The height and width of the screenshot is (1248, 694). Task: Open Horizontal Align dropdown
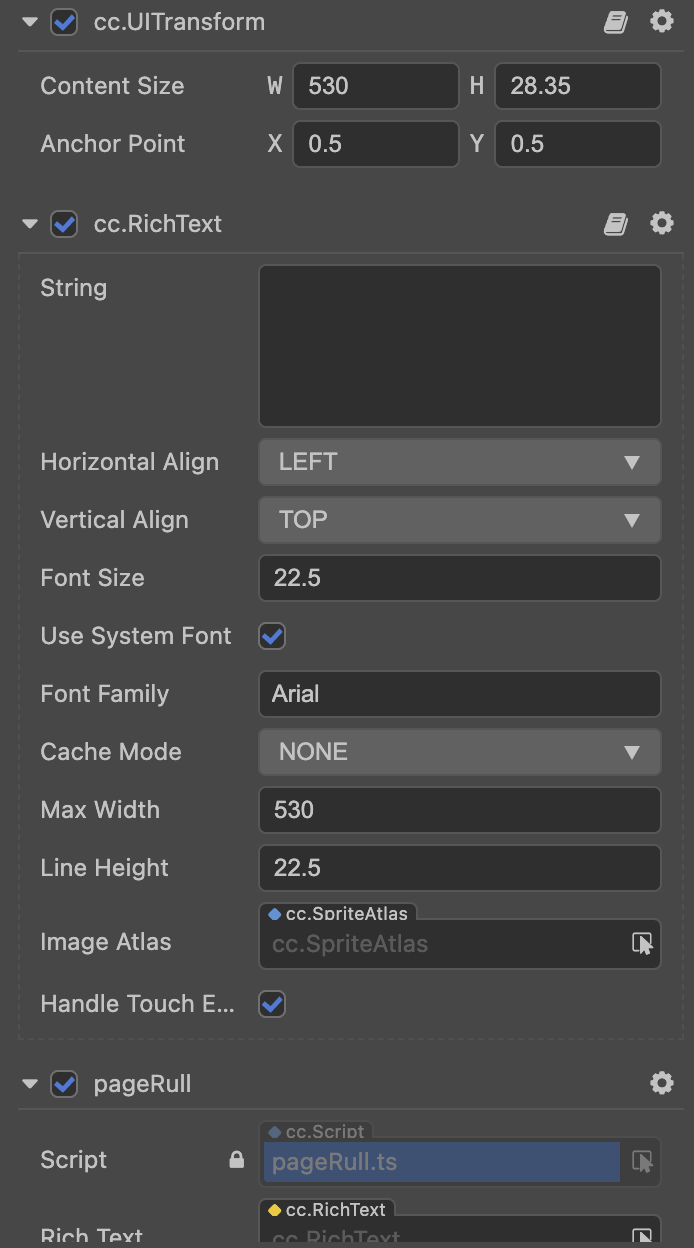pos(460,462)
